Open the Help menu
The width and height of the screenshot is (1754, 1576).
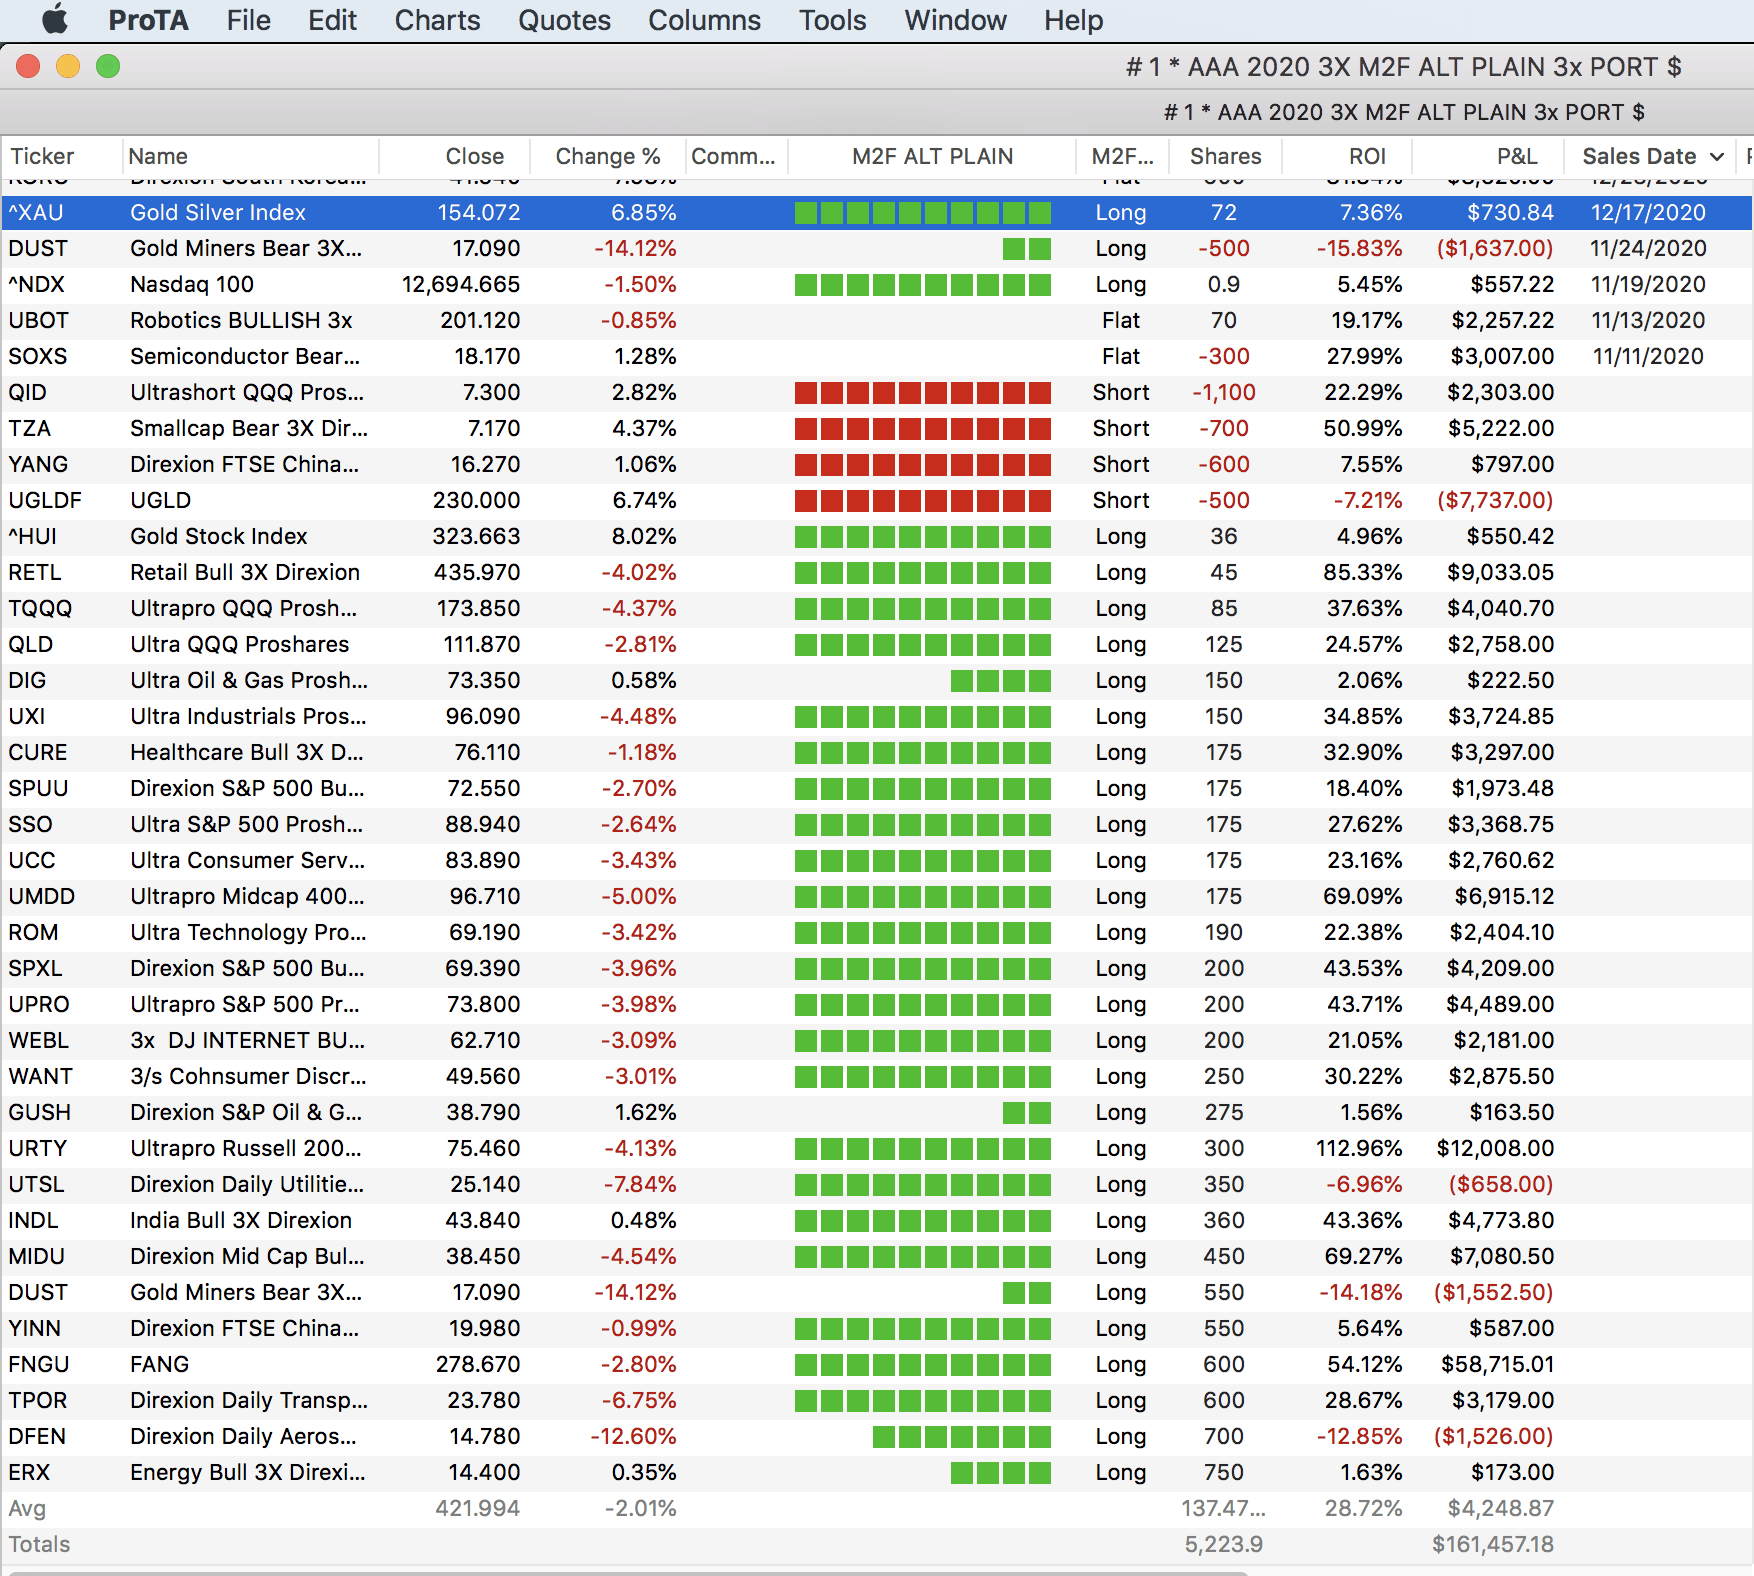coord(1073,20)
